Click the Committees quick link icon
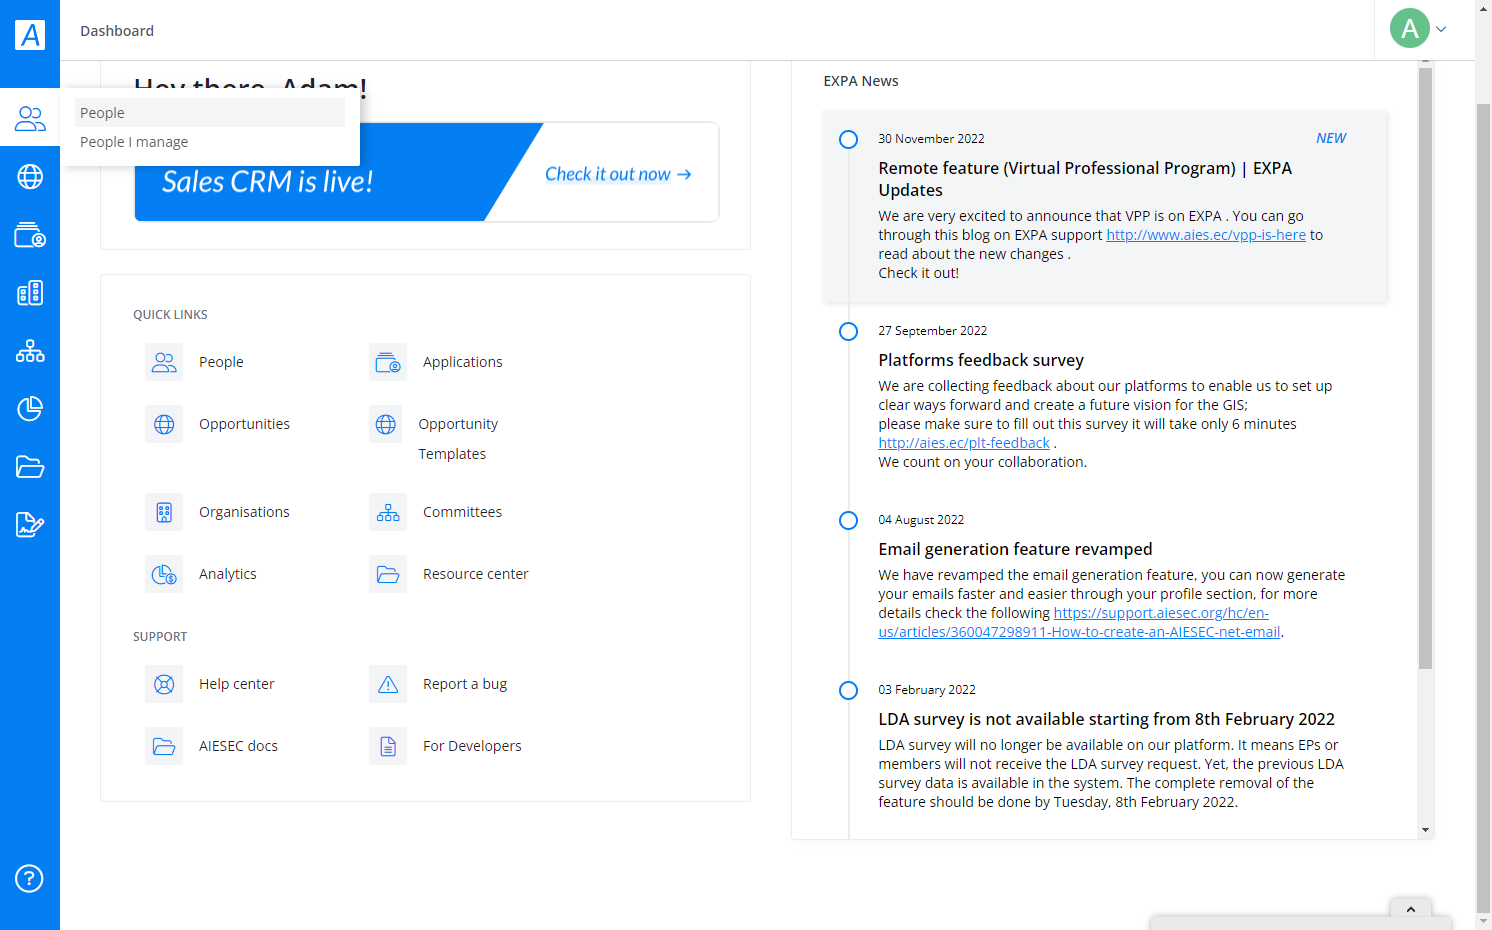The image size is (1492, 930). pos(388,512)
